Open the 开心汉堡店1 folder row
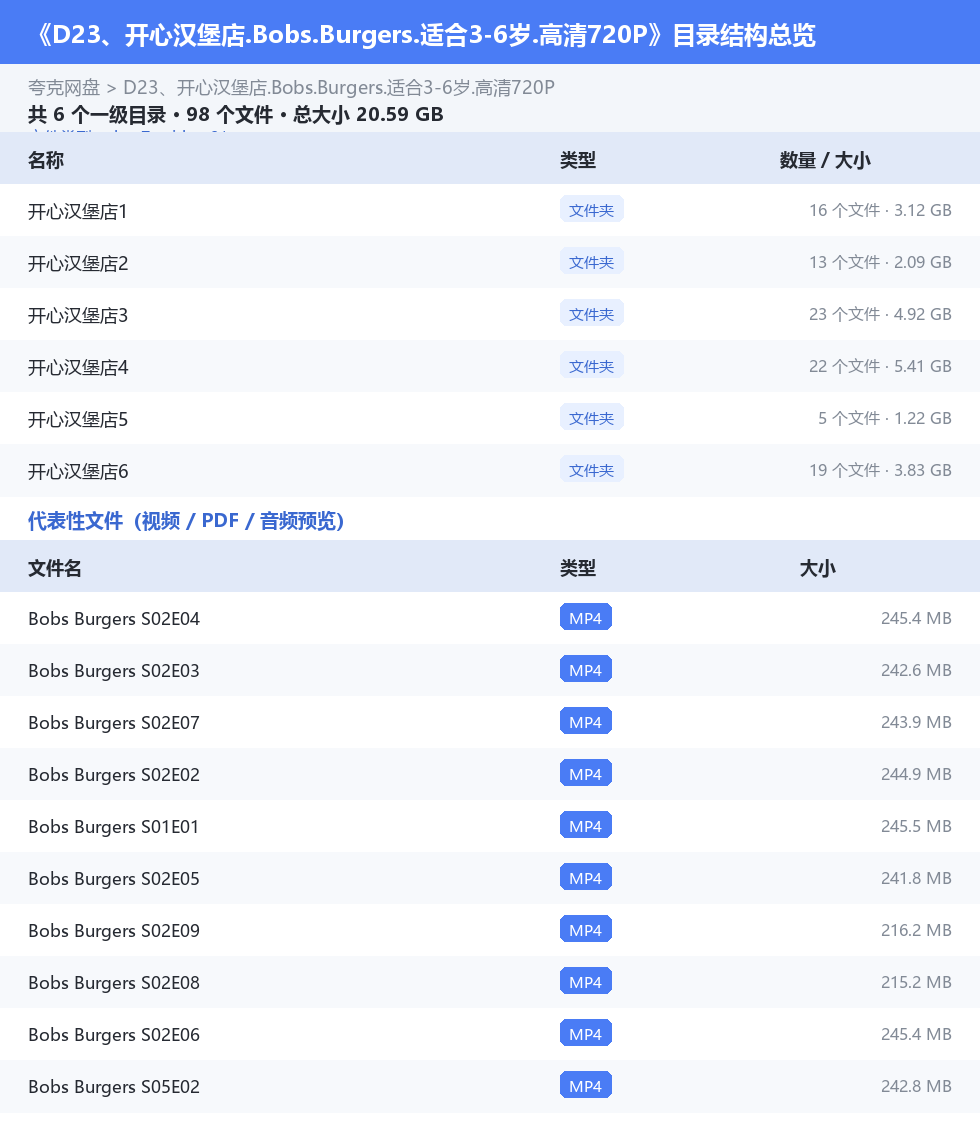The height and width of the screenshot is (1144, 980). coord(490,210)
